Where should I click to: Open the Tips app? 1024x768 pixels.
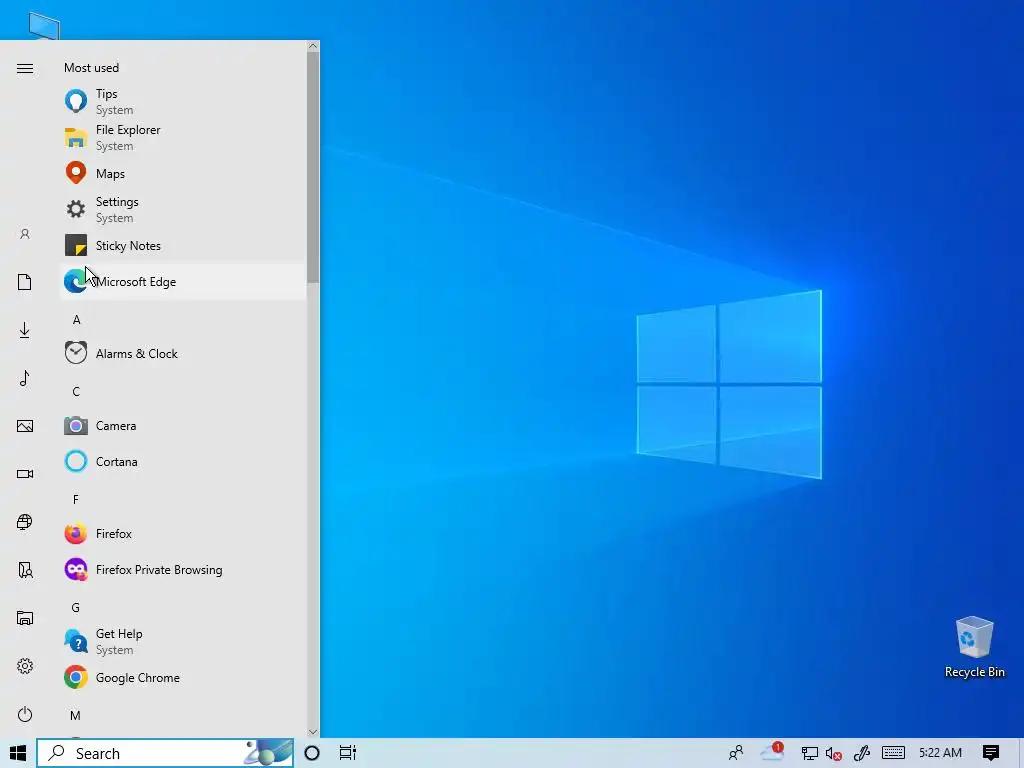point(183,101)
